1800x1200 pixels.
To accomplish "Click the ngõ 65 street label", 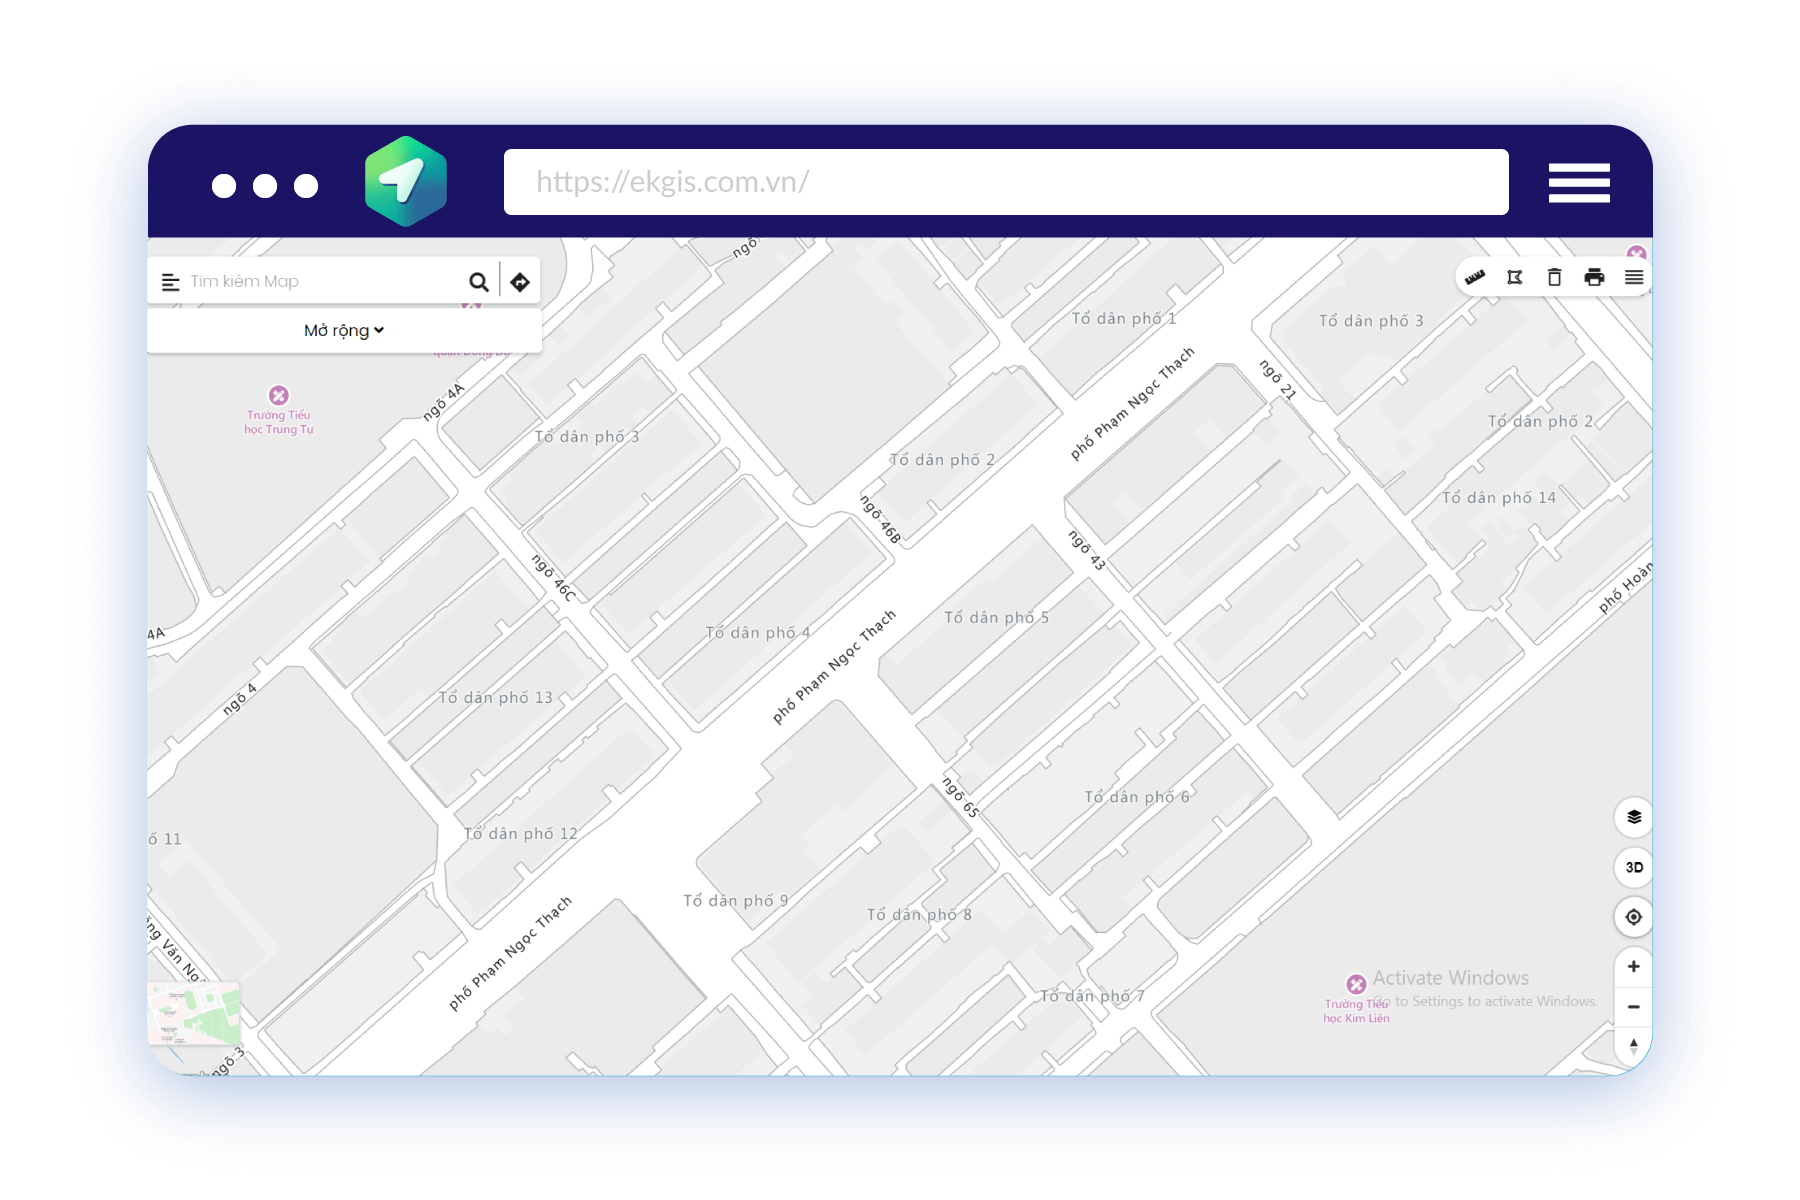I will click(961, 798).
